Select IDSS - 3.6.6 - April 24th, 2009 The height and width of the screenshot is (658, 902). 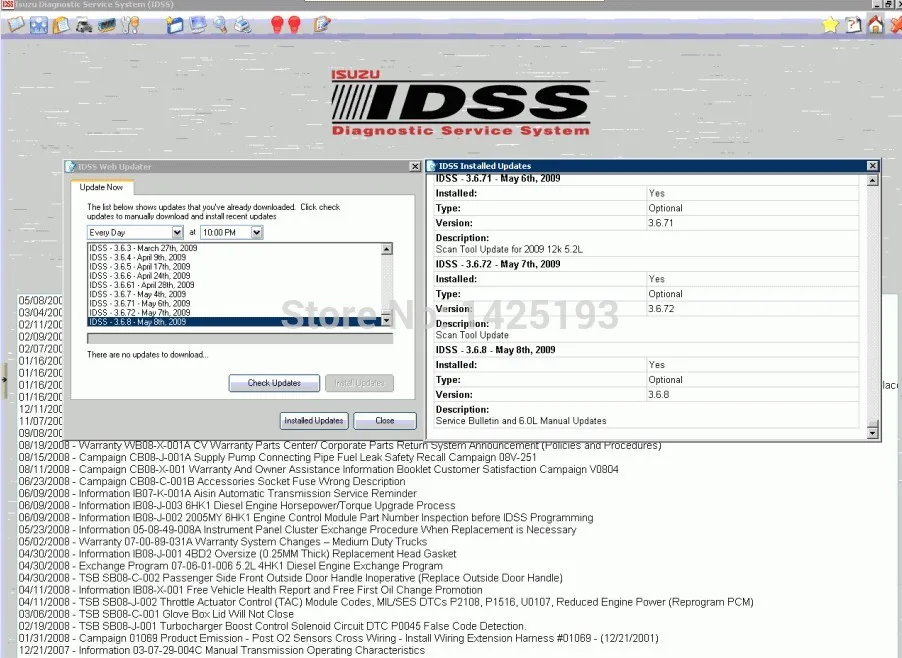[234, 276]
